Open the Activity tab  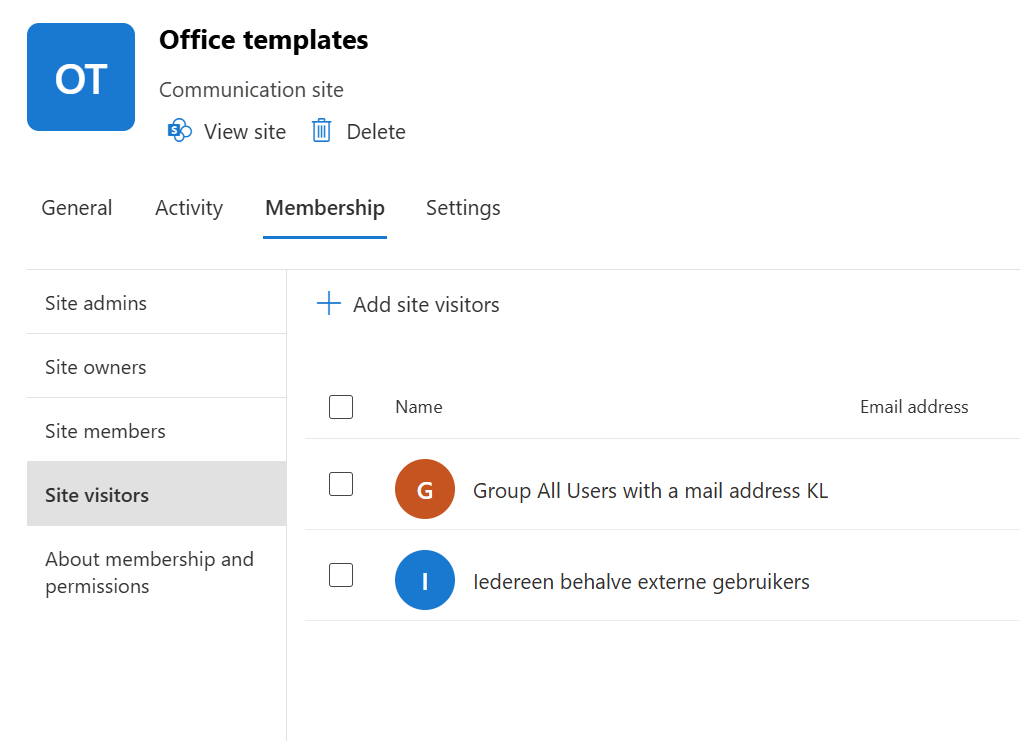[x=189, y=208]
